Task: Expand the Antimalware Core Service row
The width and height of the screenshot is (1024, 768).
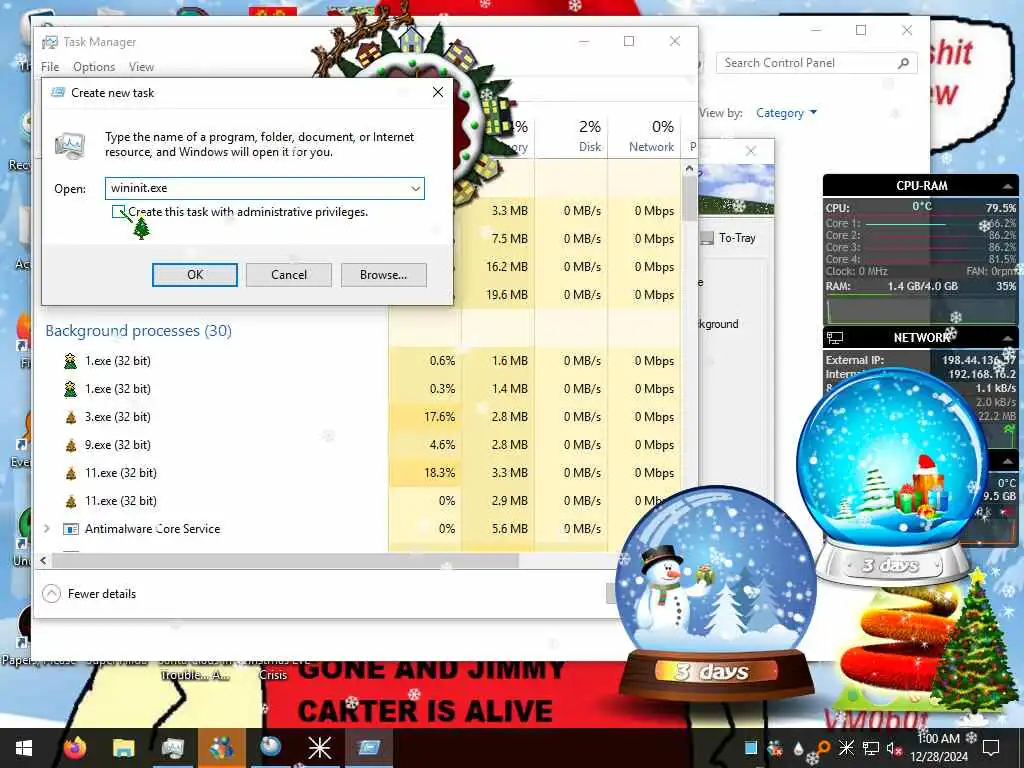Action: [46, 529]
